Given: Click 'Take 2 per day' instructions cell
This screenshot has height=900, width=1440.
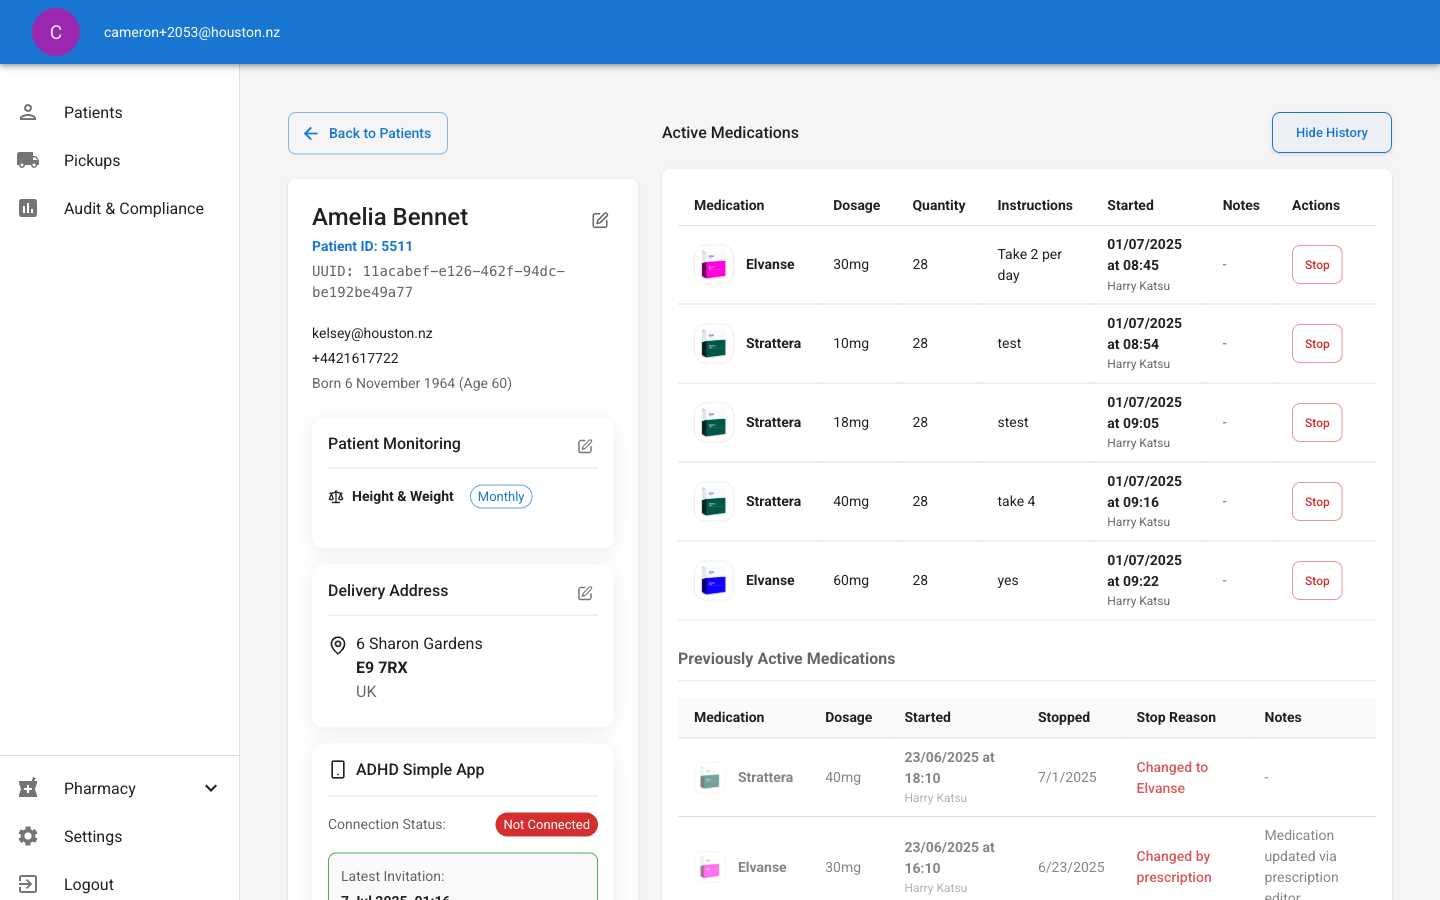Looking at the screenshot, I should tap(1030, 265).
